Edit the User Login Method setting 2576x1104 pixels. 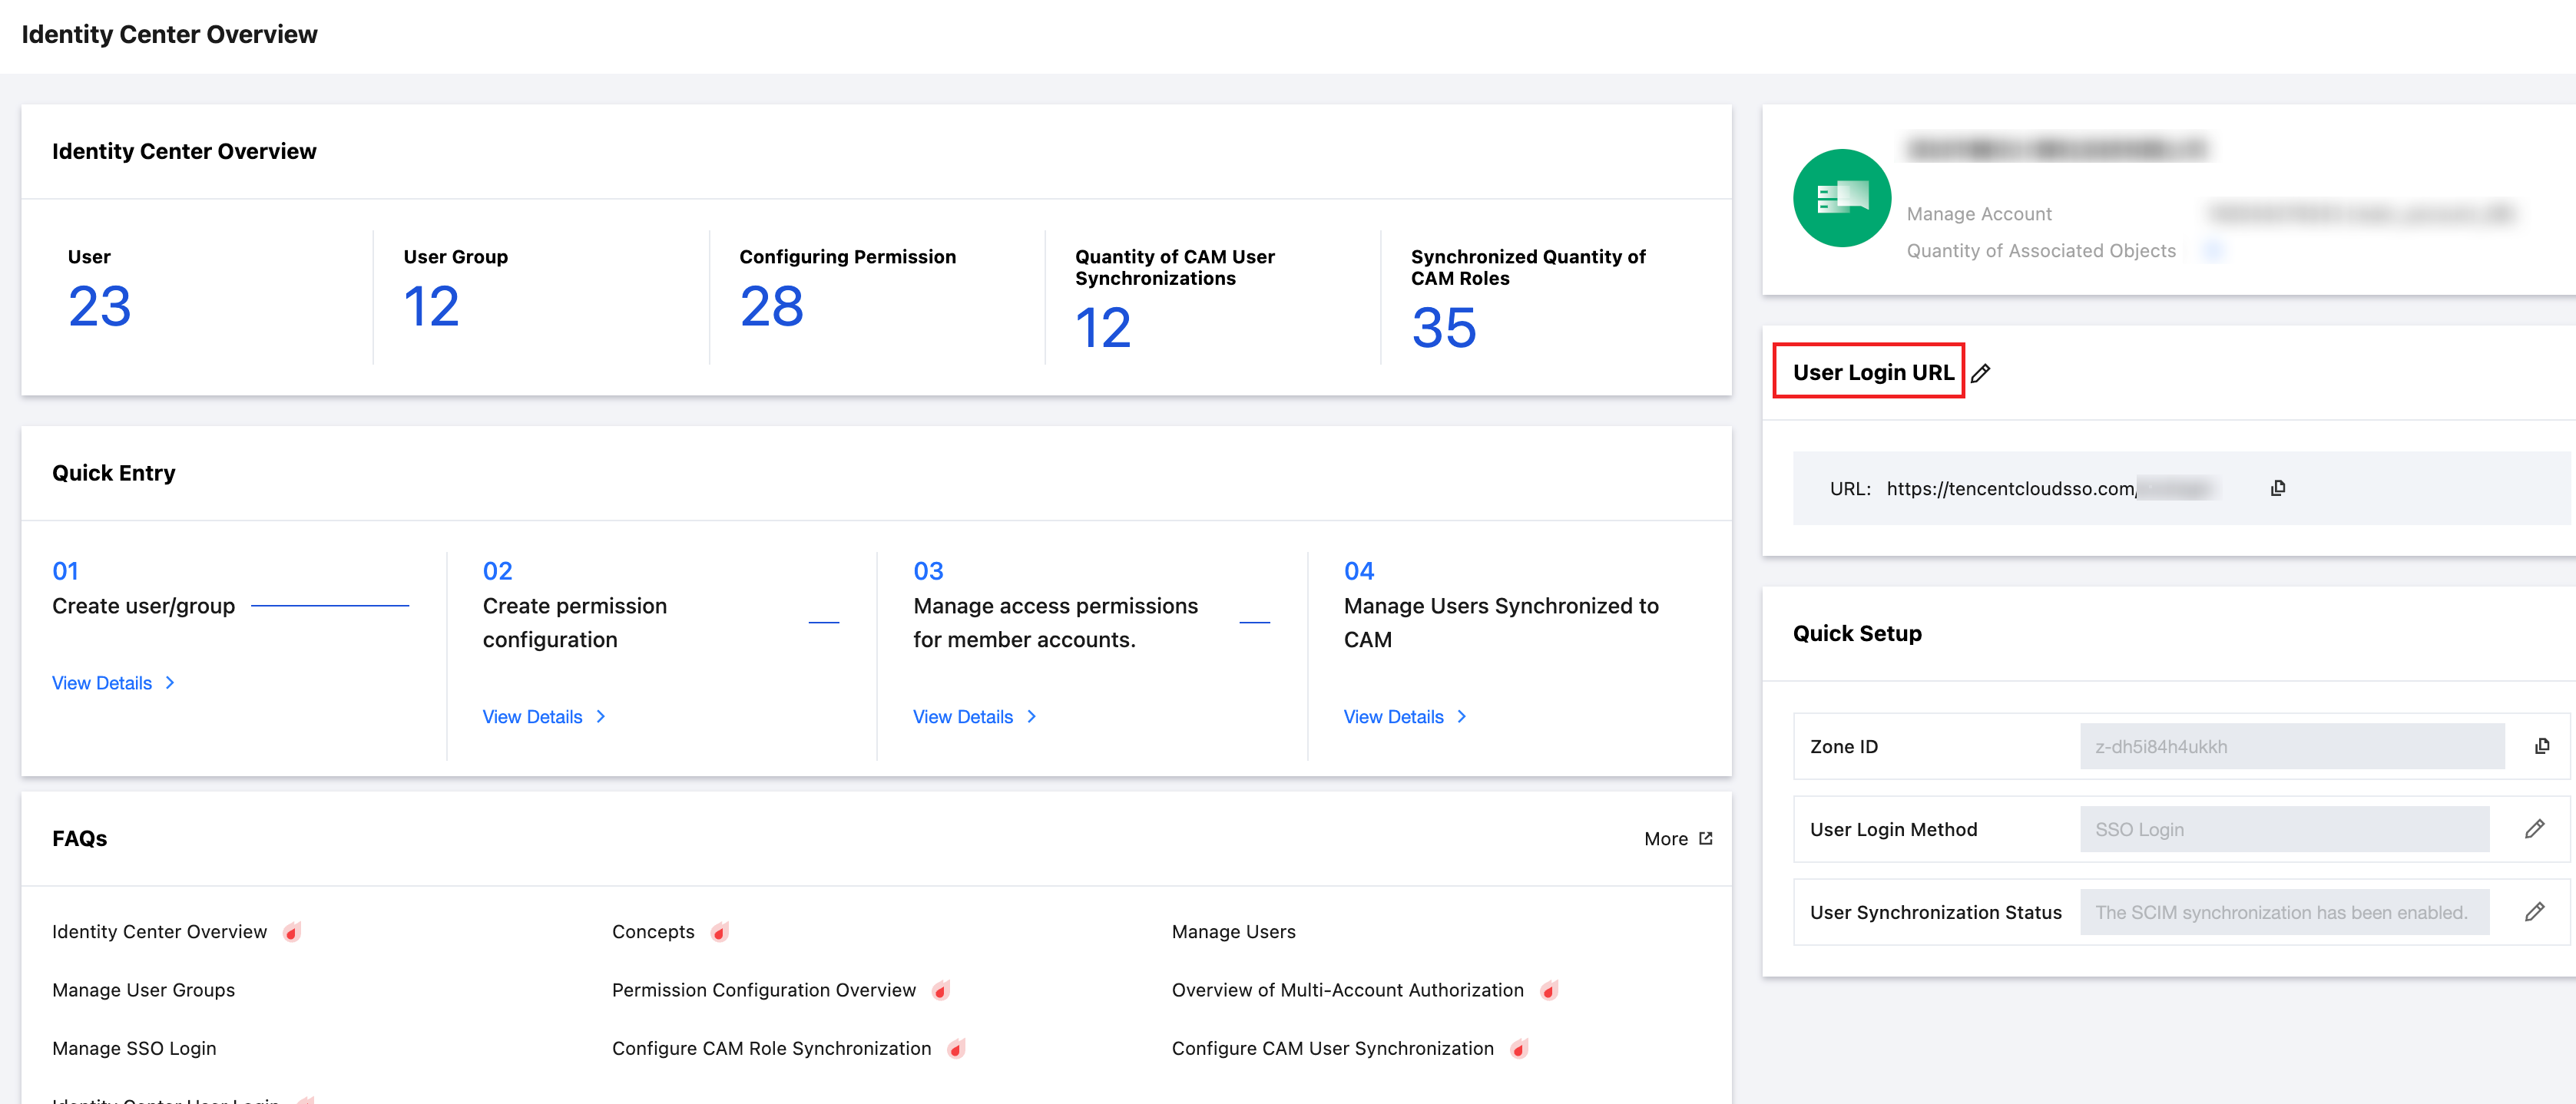click(2533, 829)
